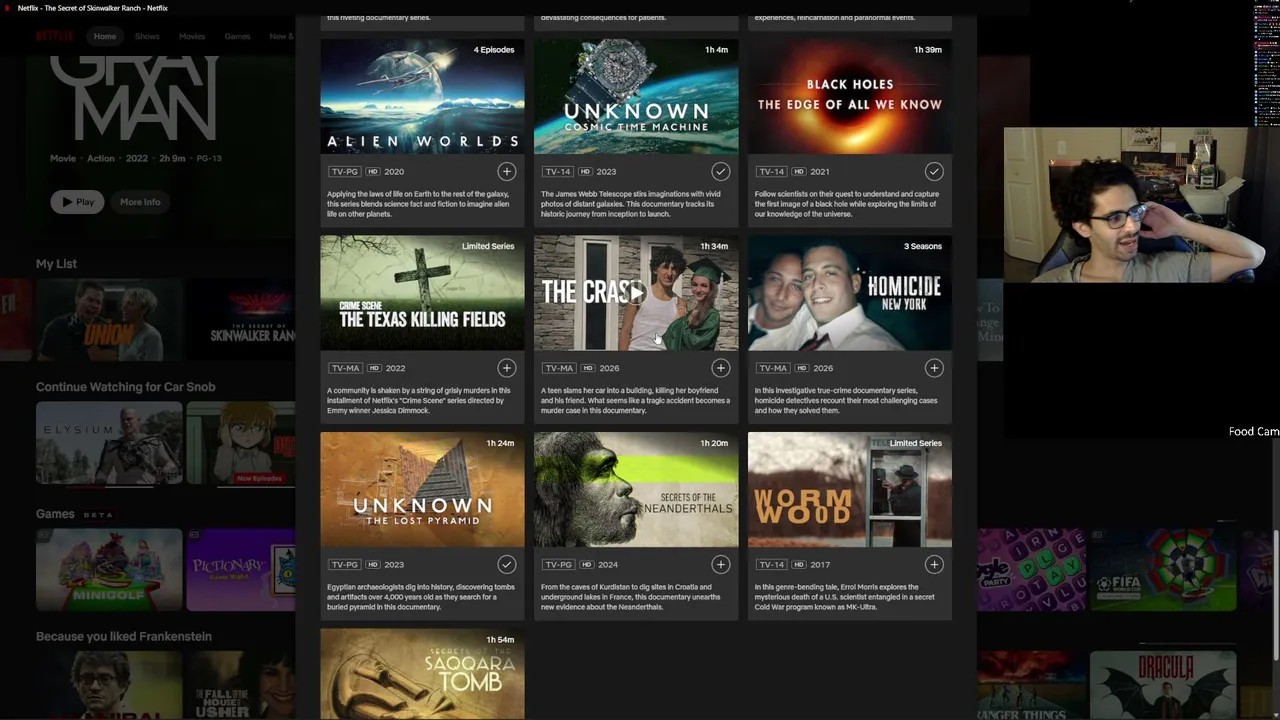The width and height of the screenshot is (1280, 720).
Task: Click the TV-14 rating badge on Black Holes card
Action: pos(771,172)
